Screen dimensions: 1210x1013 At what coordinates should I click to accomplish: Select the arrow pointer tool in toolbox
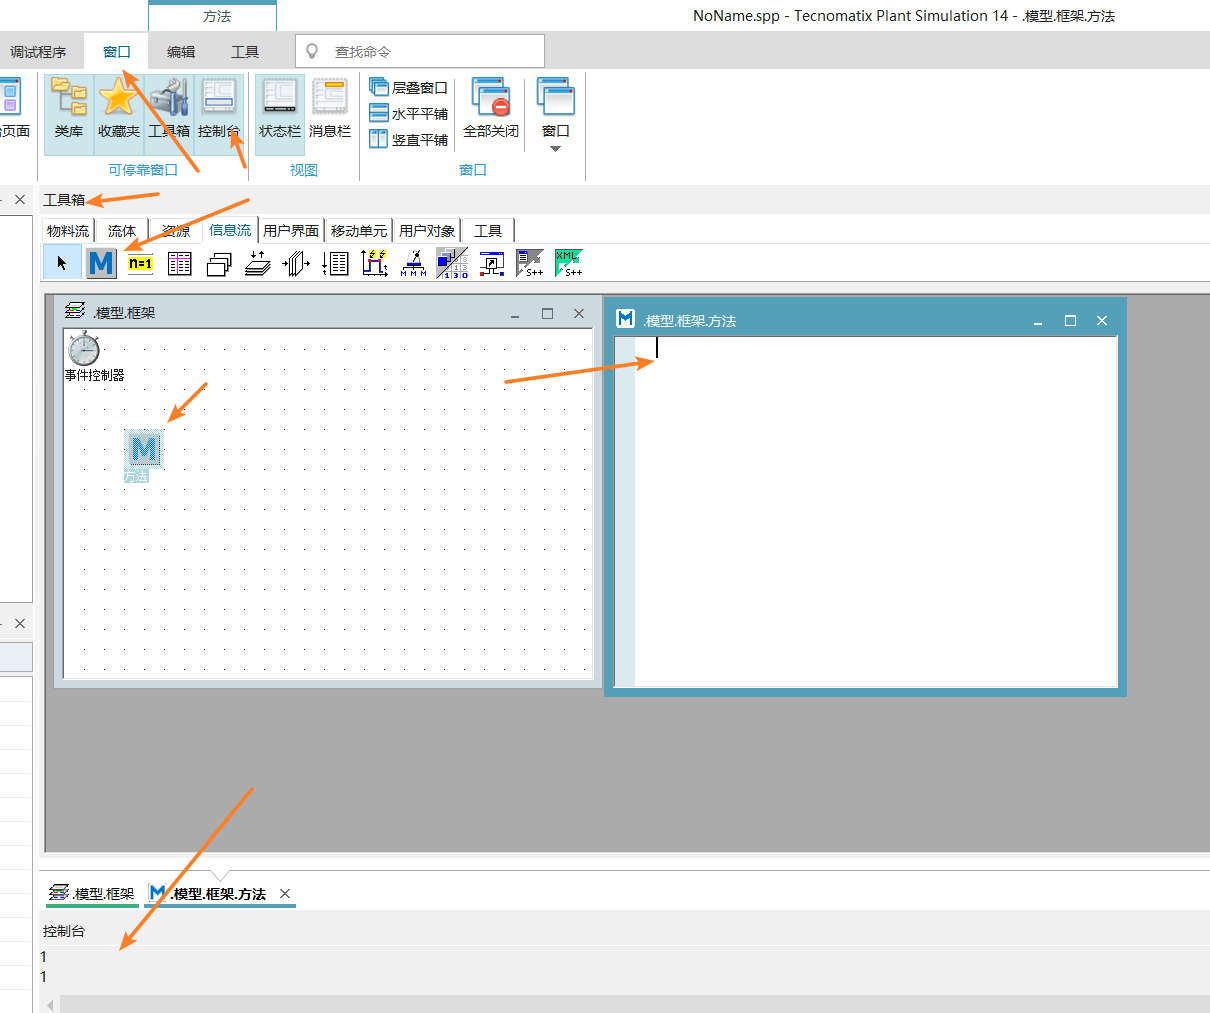tap(62, 262)
